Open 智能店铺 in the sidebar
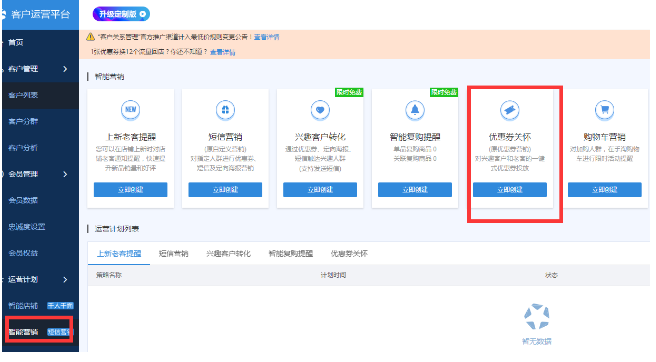Screen dimensions: 656x362 (23, 306)
